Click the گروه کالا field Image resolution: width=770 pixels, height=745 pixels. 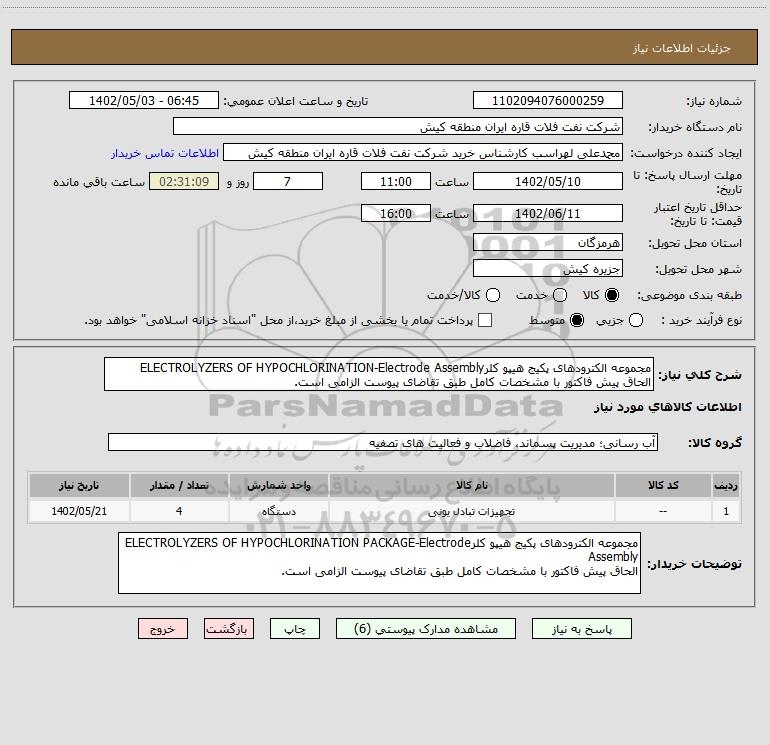tap(383, 442)
